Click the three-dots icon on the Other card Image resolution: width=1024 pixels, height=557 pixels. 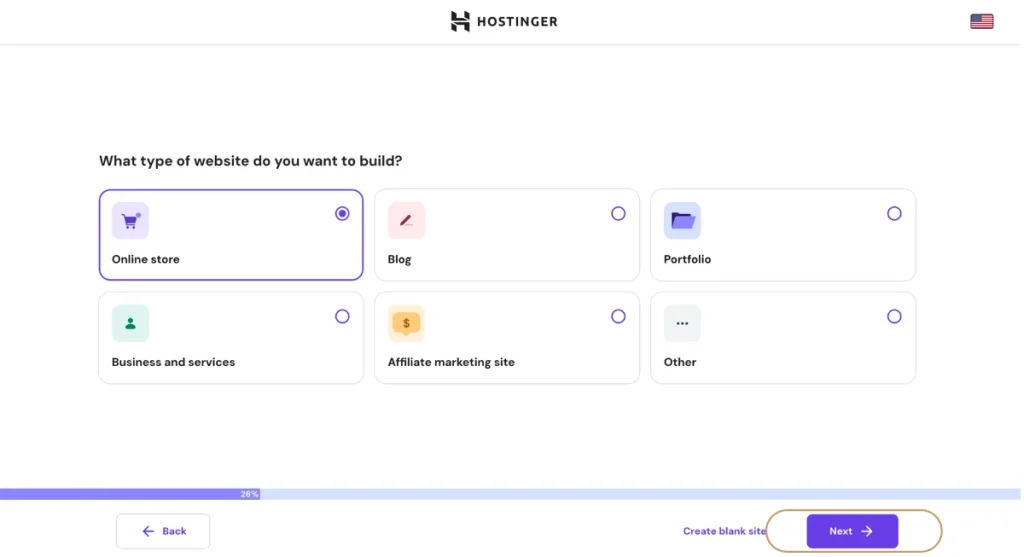pos(682,323)
